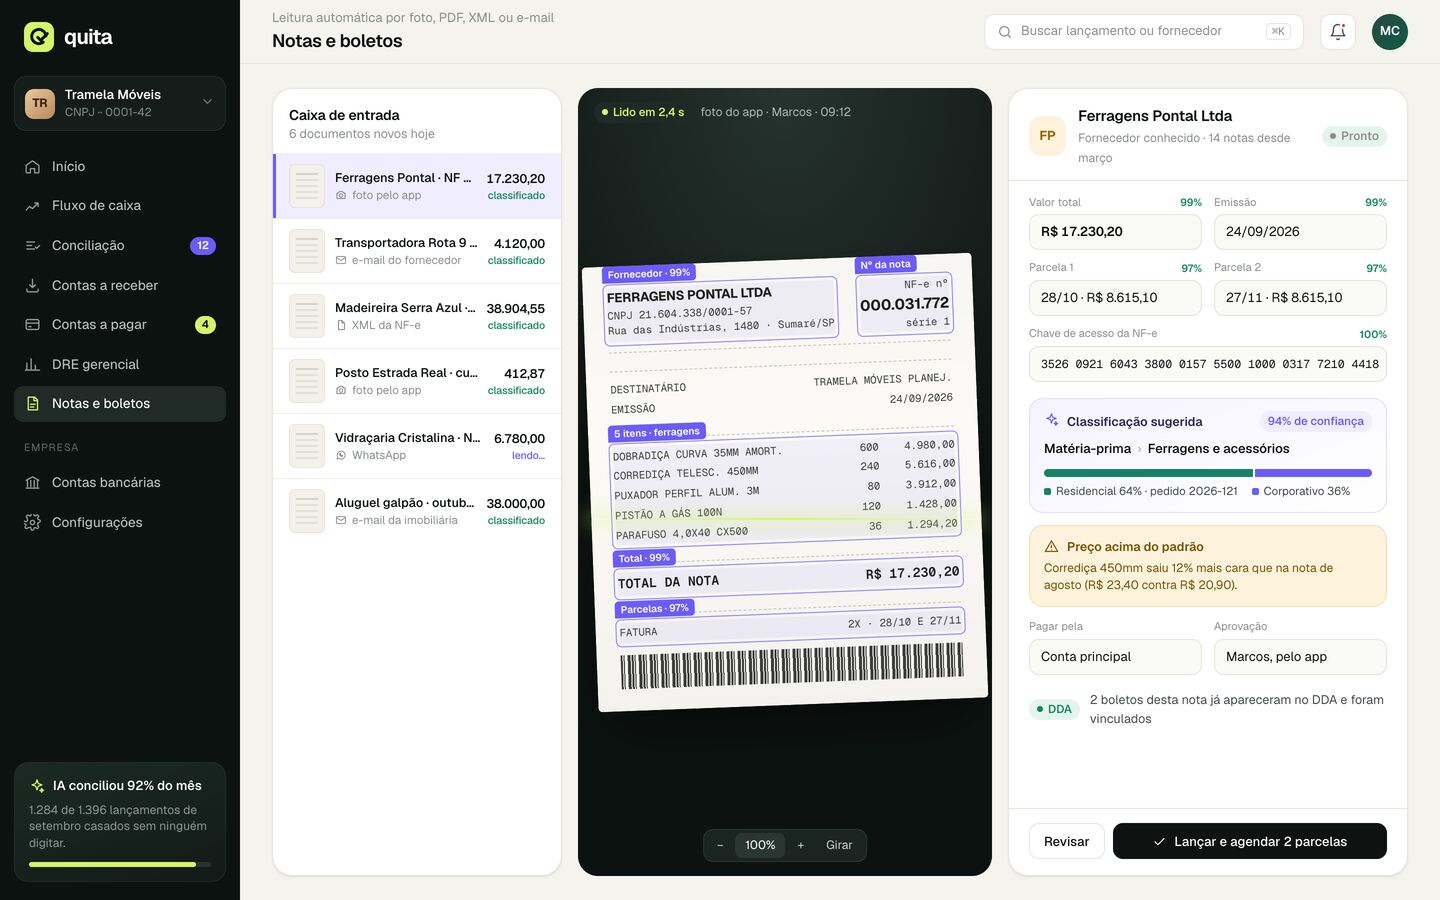This screenshot has width=1440, height=900.
Task: Select the Posto Estrada Real inbox row
Action: [417, 381]
